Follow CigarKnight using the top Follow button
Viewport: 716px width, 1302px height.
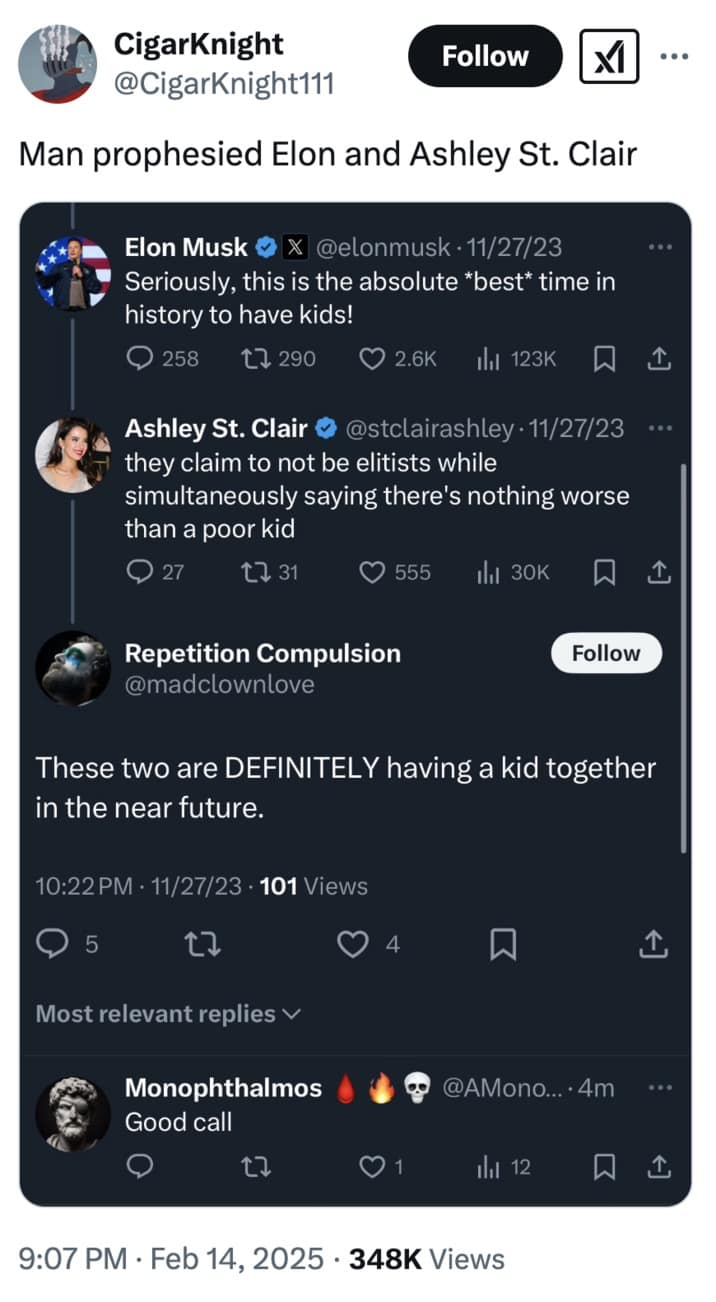coord(484,56)
